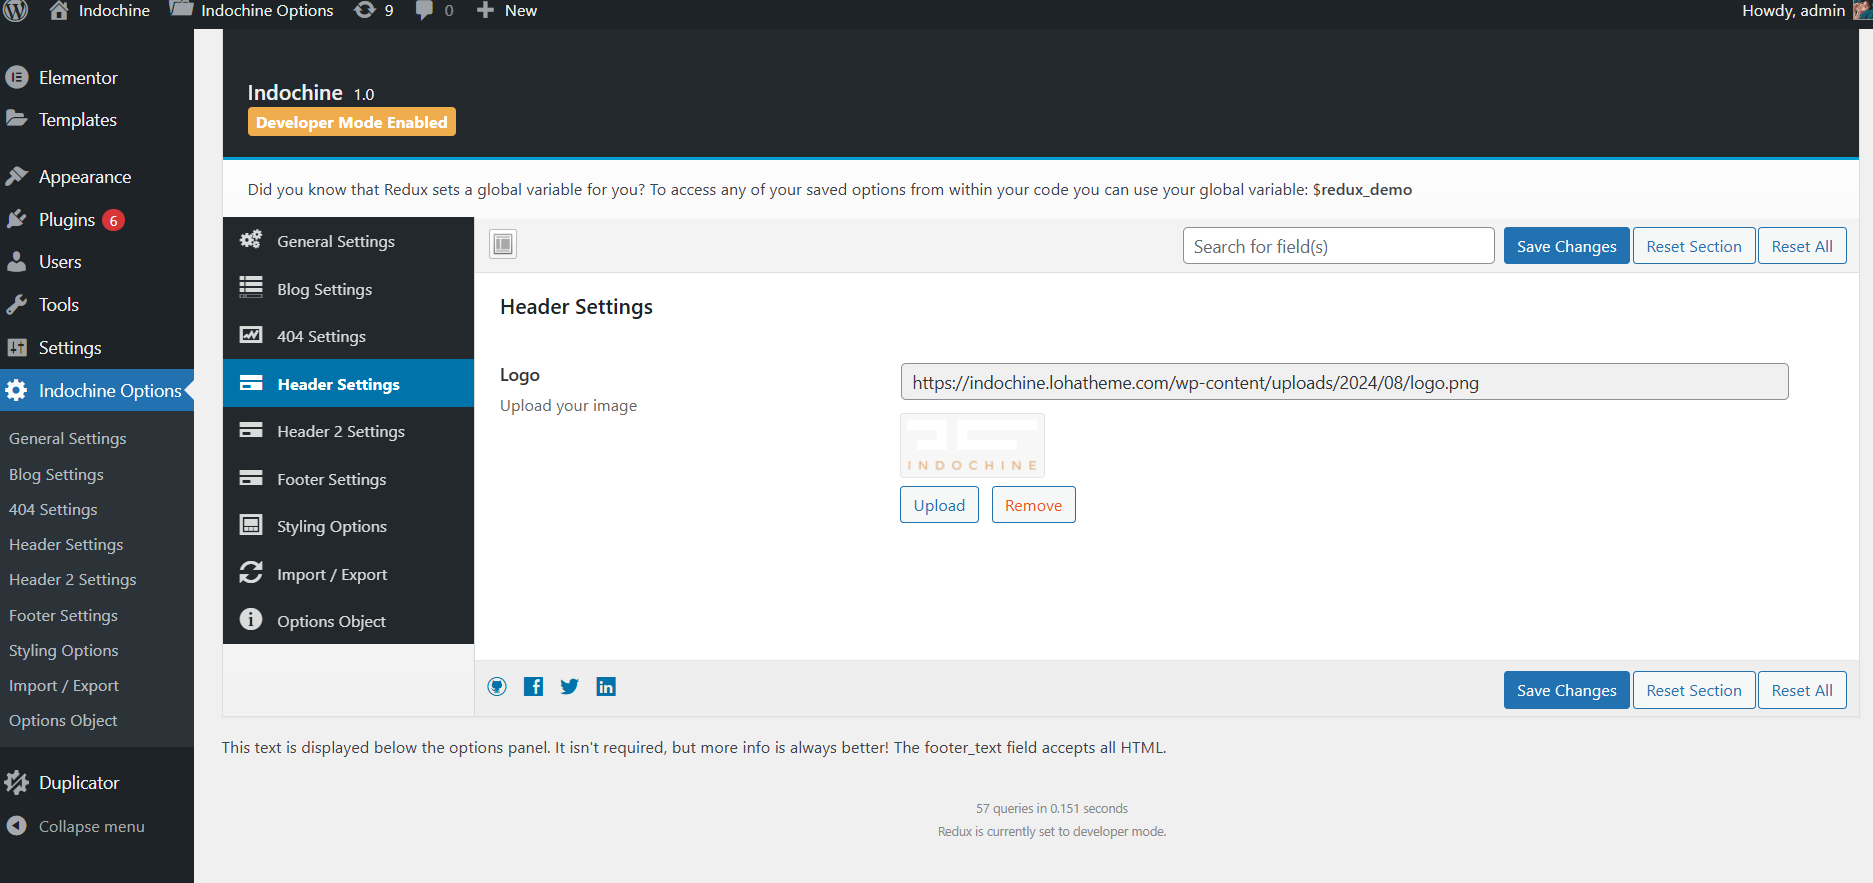Open the Import / Export tab
The image size is (1873, 883).
(331, 574)
